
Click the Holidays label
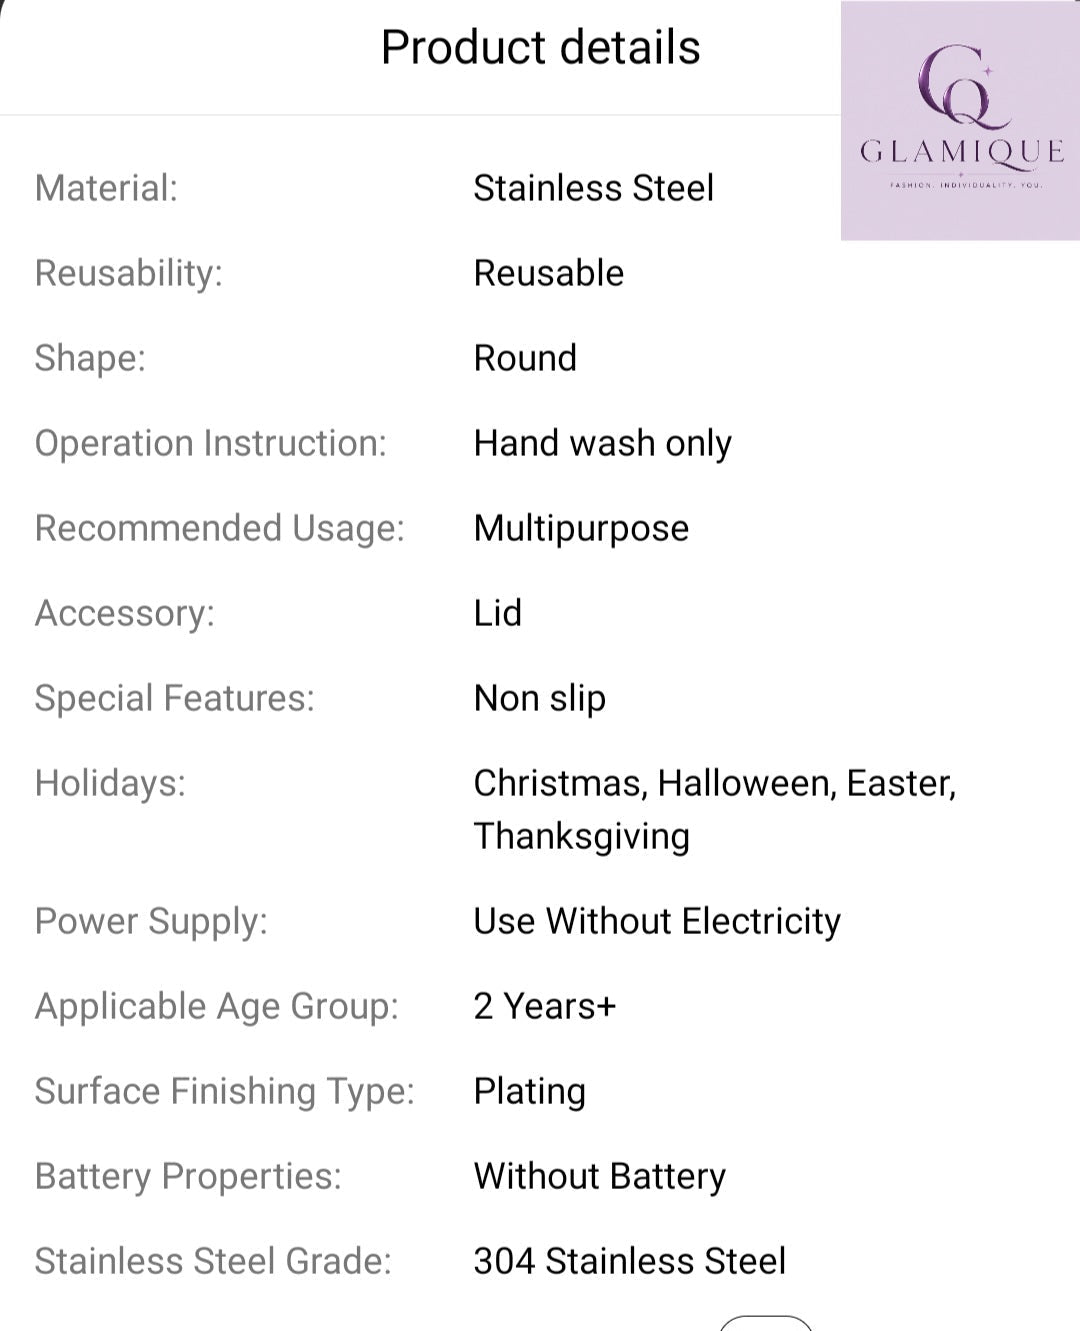(110, 783)
